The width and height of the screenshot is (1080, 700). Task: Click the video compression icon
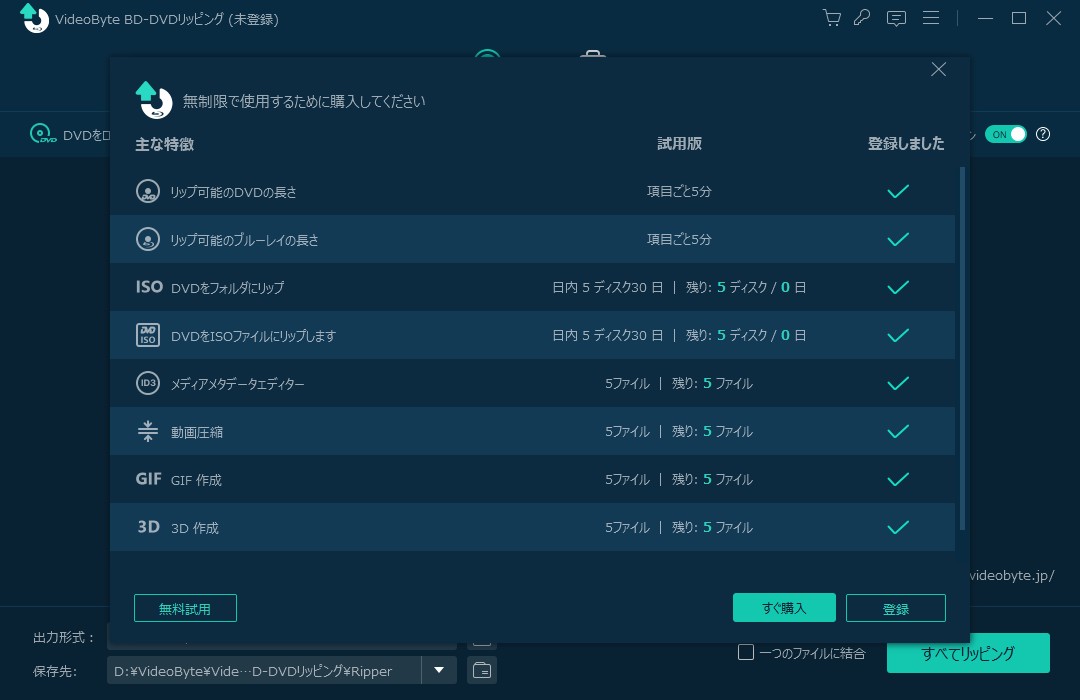[x=148, y=431]
